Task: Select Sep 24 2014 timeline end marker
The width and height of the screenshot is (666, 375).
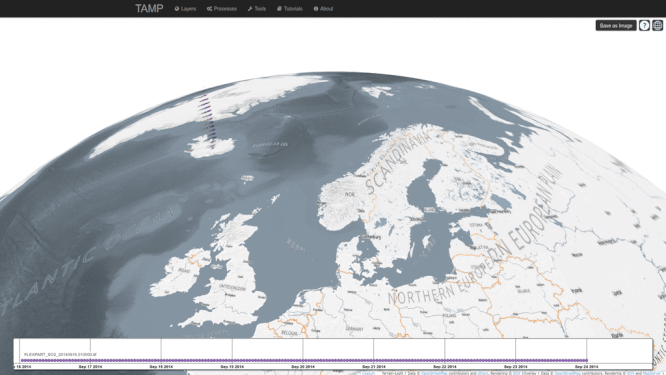Action: click(x=587, y=366)
